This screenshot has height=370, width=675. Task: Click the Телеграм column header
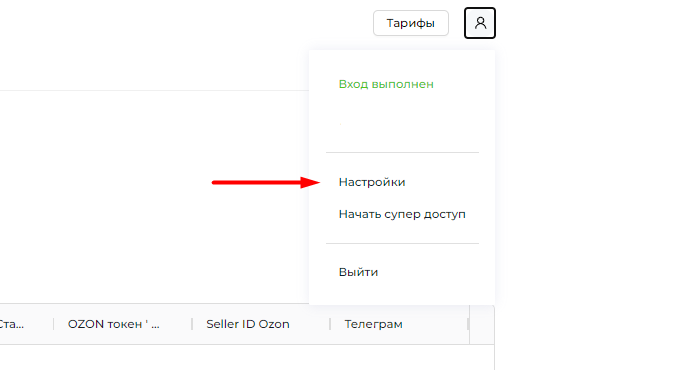[x=373, y=324]
